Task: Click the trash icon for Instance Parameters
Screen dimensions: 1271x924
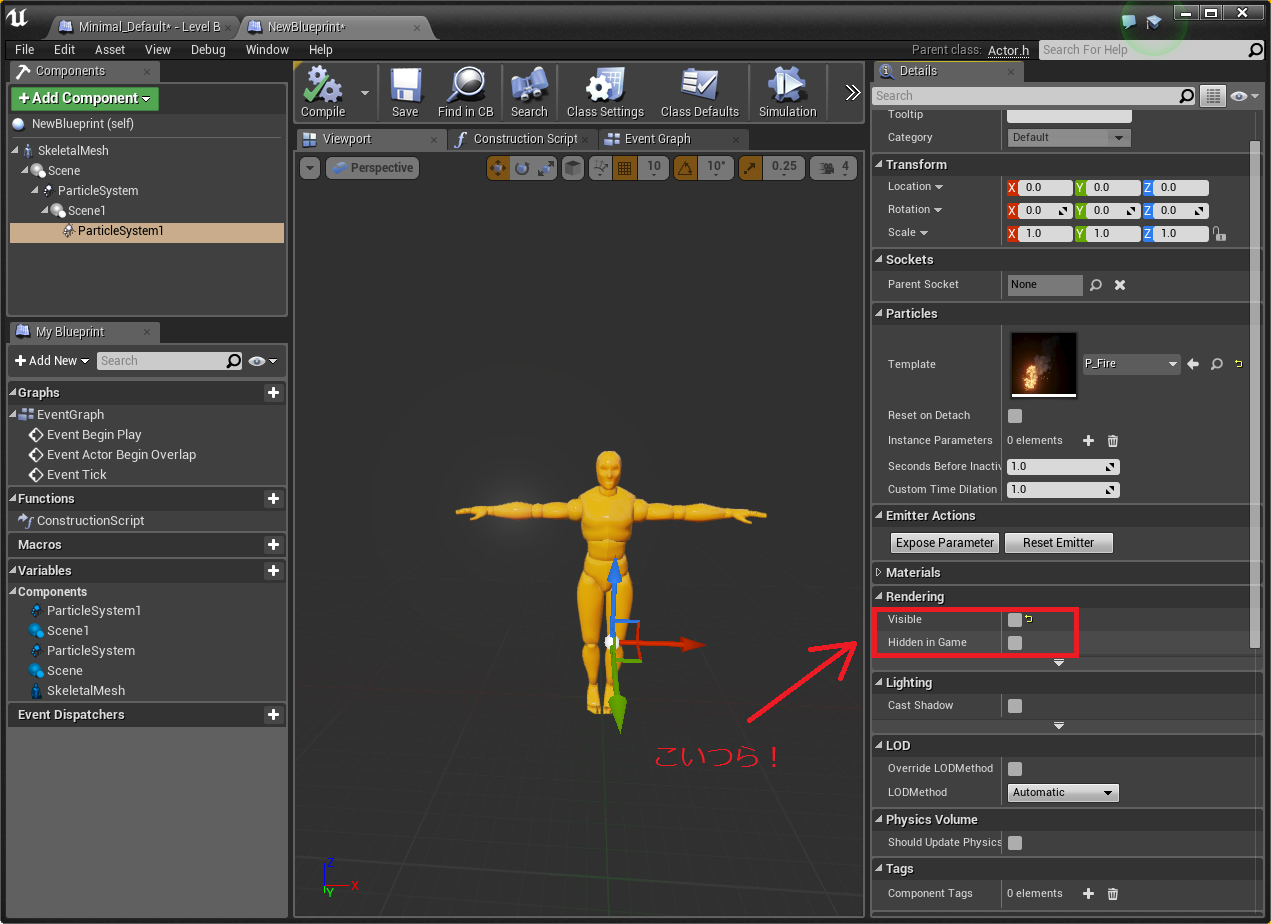Action: pos(1113,441)
